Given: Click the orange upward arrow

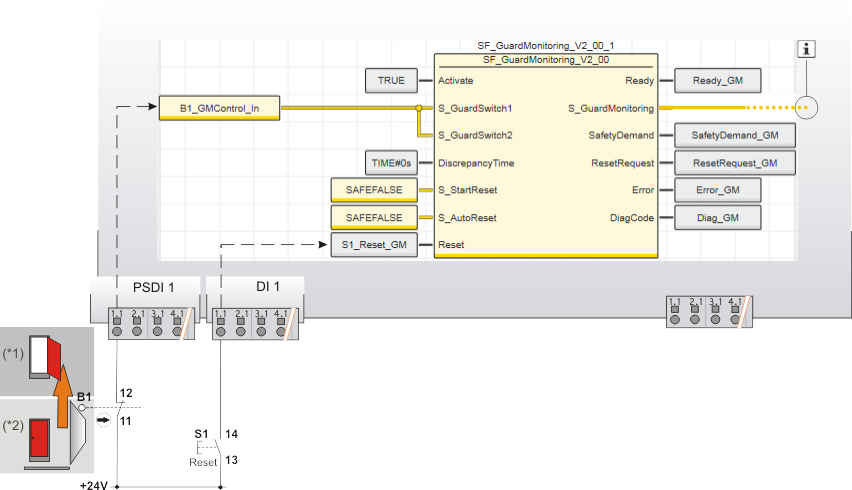Looking at the screenshot, I should tap(61, 394).
